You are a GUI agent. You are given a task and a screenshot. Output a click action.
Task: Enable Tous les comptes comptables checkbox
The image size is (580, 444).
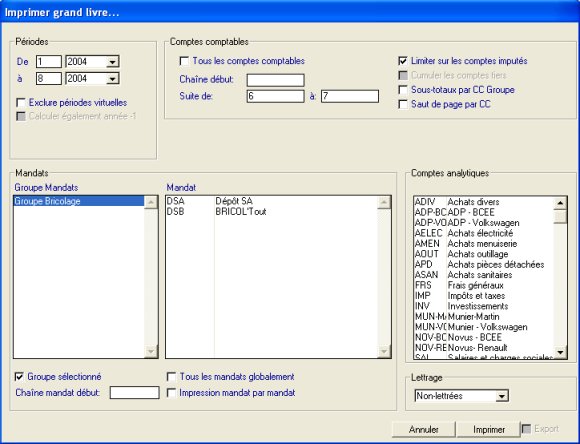pos(184,61)
